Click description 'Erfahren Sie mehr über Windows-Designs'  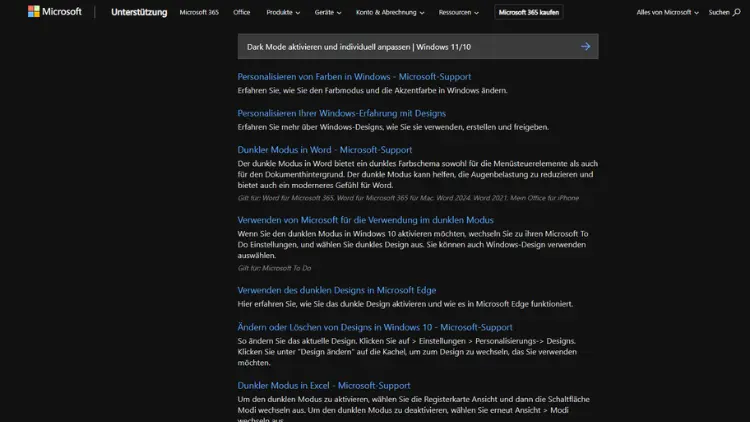(393, 127)
